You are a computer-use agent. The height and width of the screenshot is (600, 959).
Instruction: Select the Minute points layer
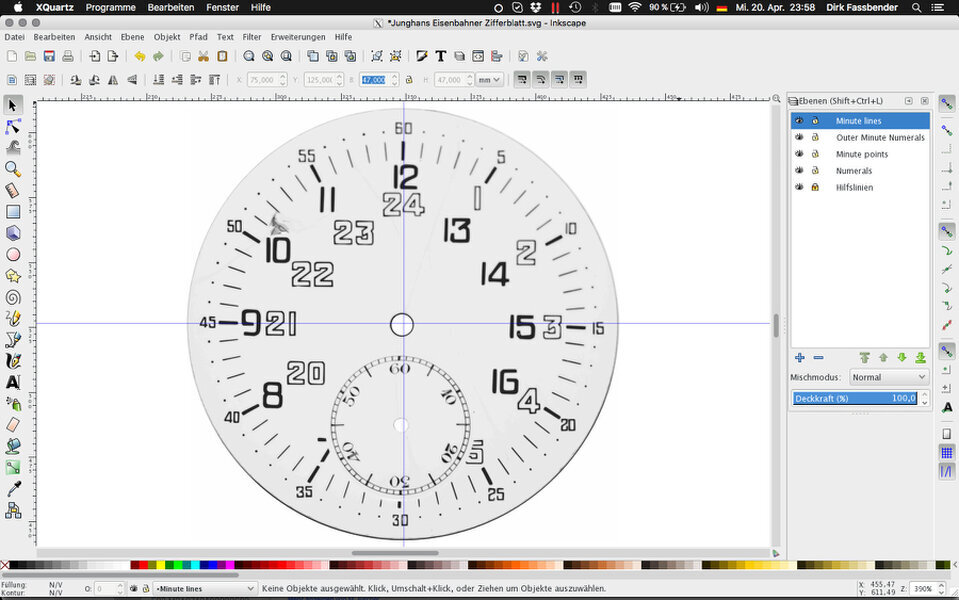point(860,154)
